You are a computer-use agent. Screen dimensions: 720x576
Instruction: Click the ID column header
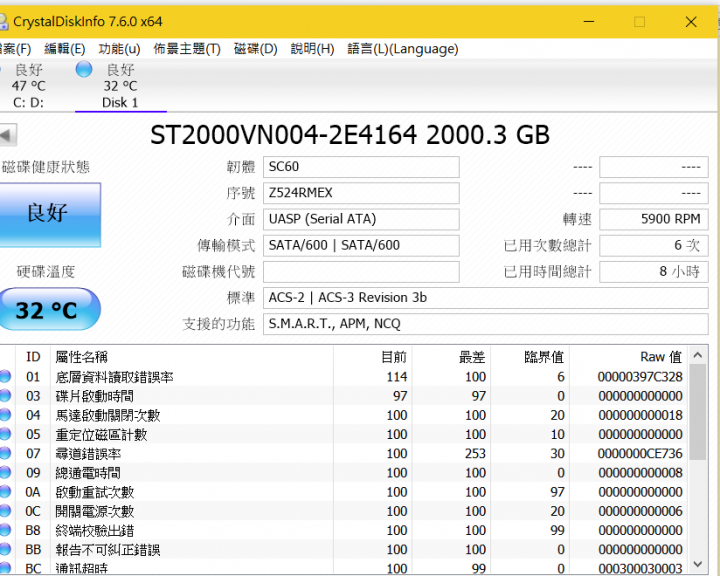[34, 357]
